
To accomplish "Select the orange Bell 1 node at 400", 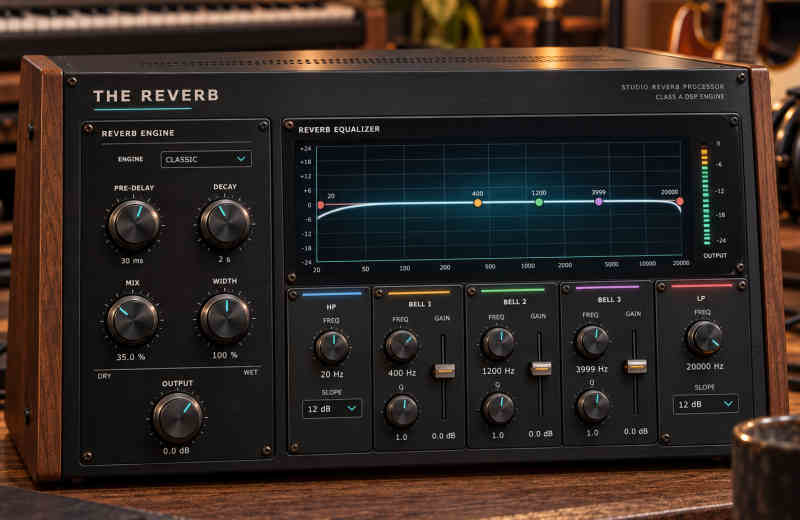I will [478, 203].
